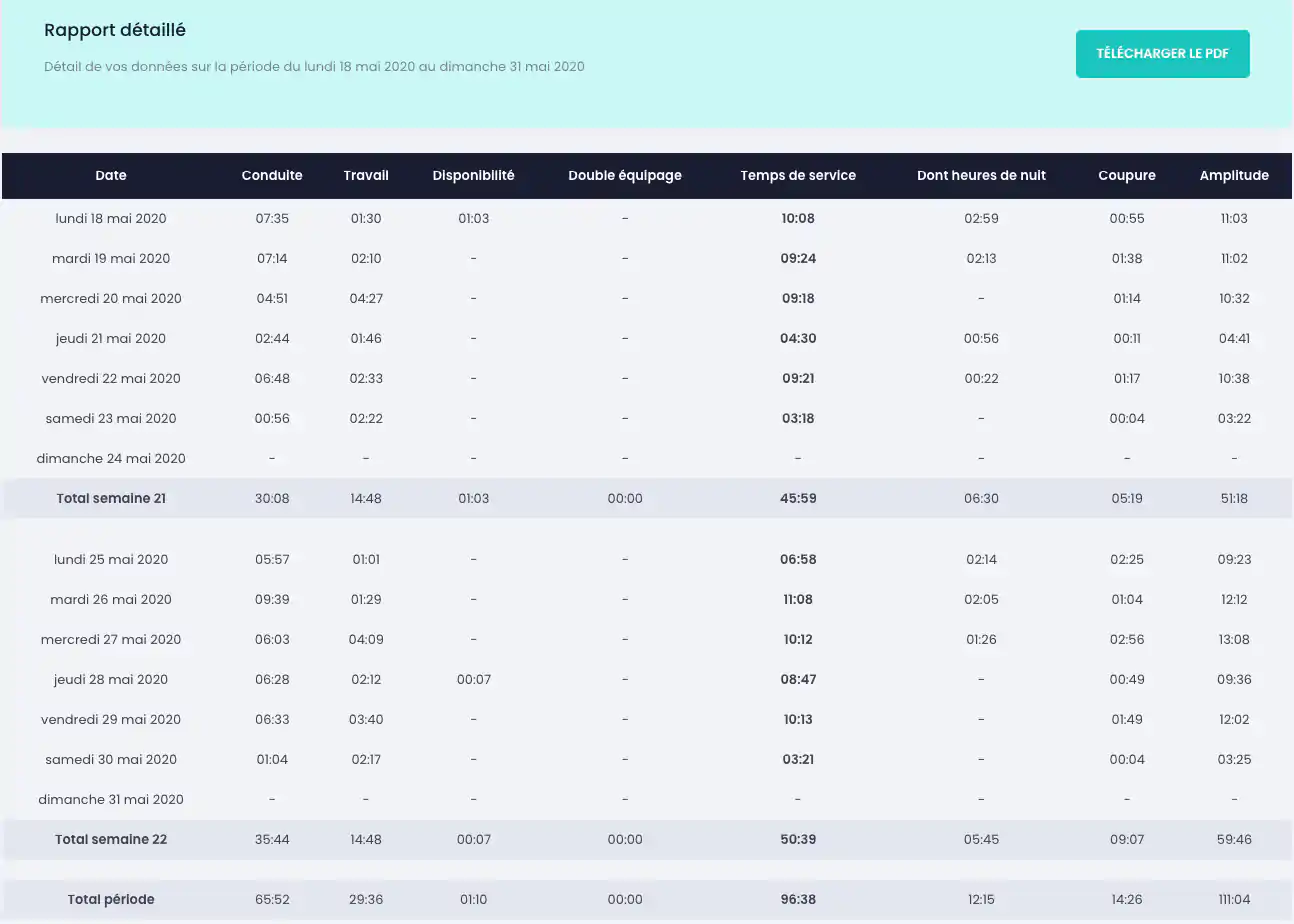
Task: Click Disponibilité 01:03 on lundi 18 mai
Action: pyautogui.click(x=474, y=218)
